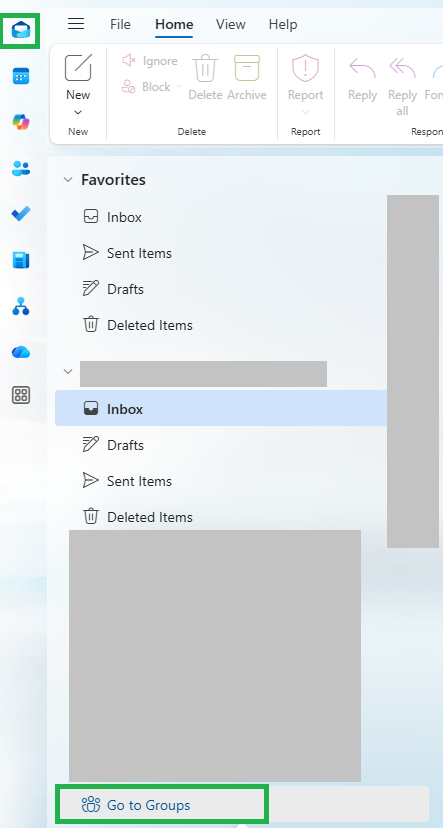Open the OneDrive cloud icon
443x828 pixels.
coord(21,352)
